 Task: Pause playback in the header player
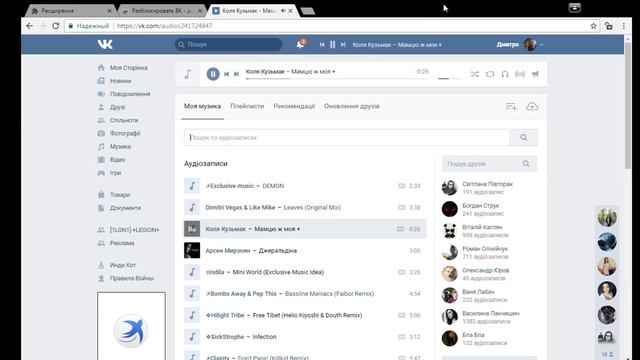[x=333, y=44]
